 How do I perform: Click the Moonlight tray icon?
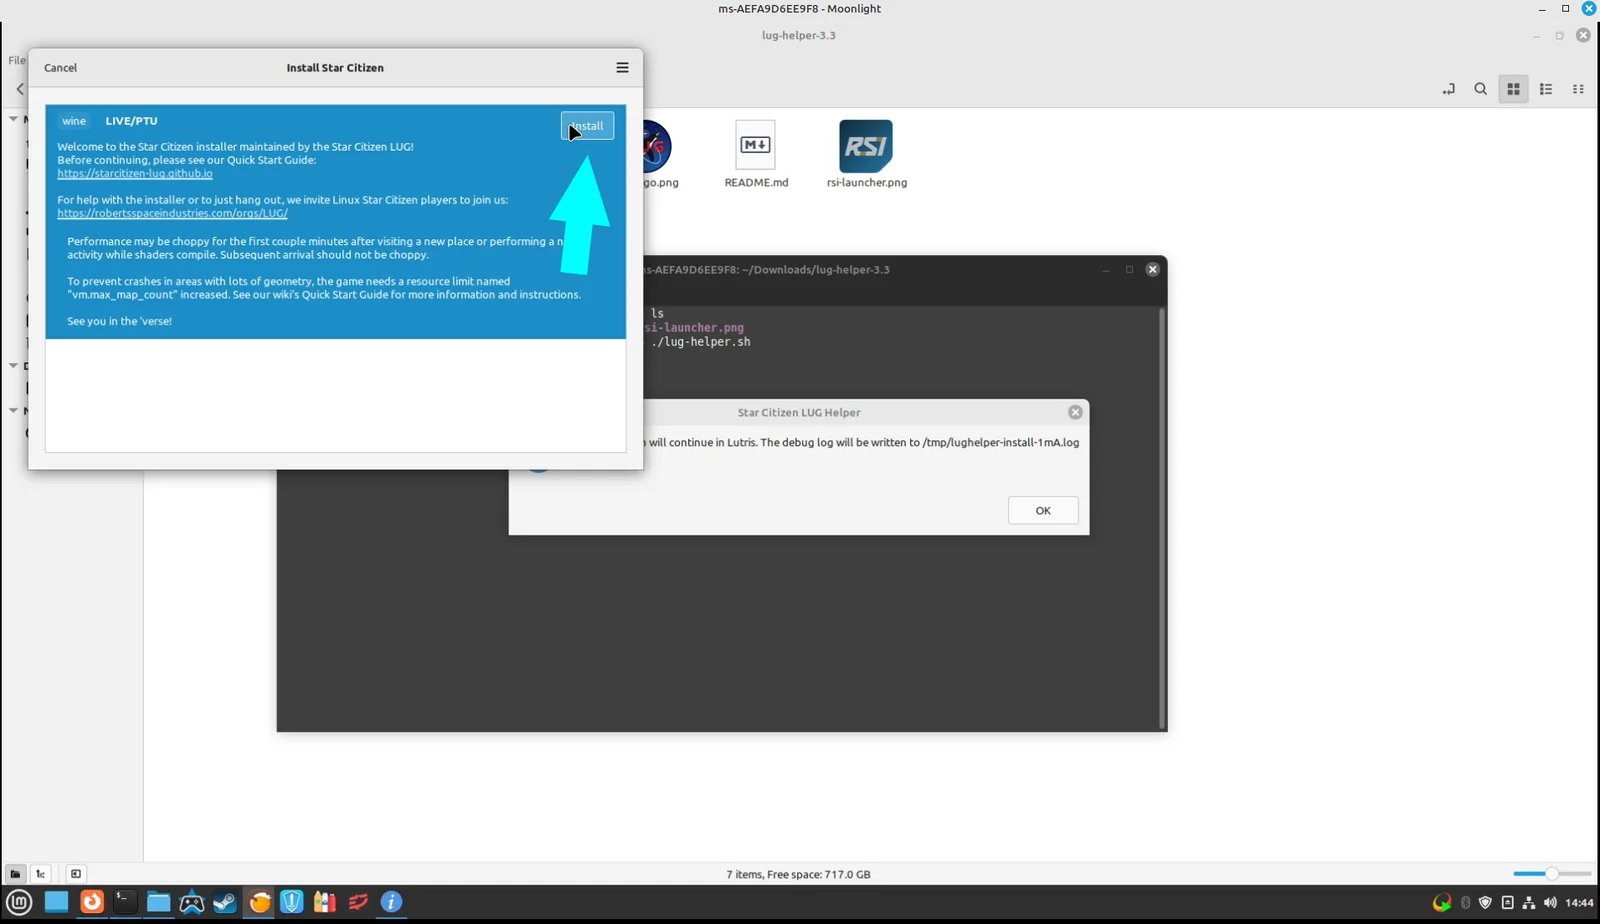pyautogui.click(x=1442, y=903)
